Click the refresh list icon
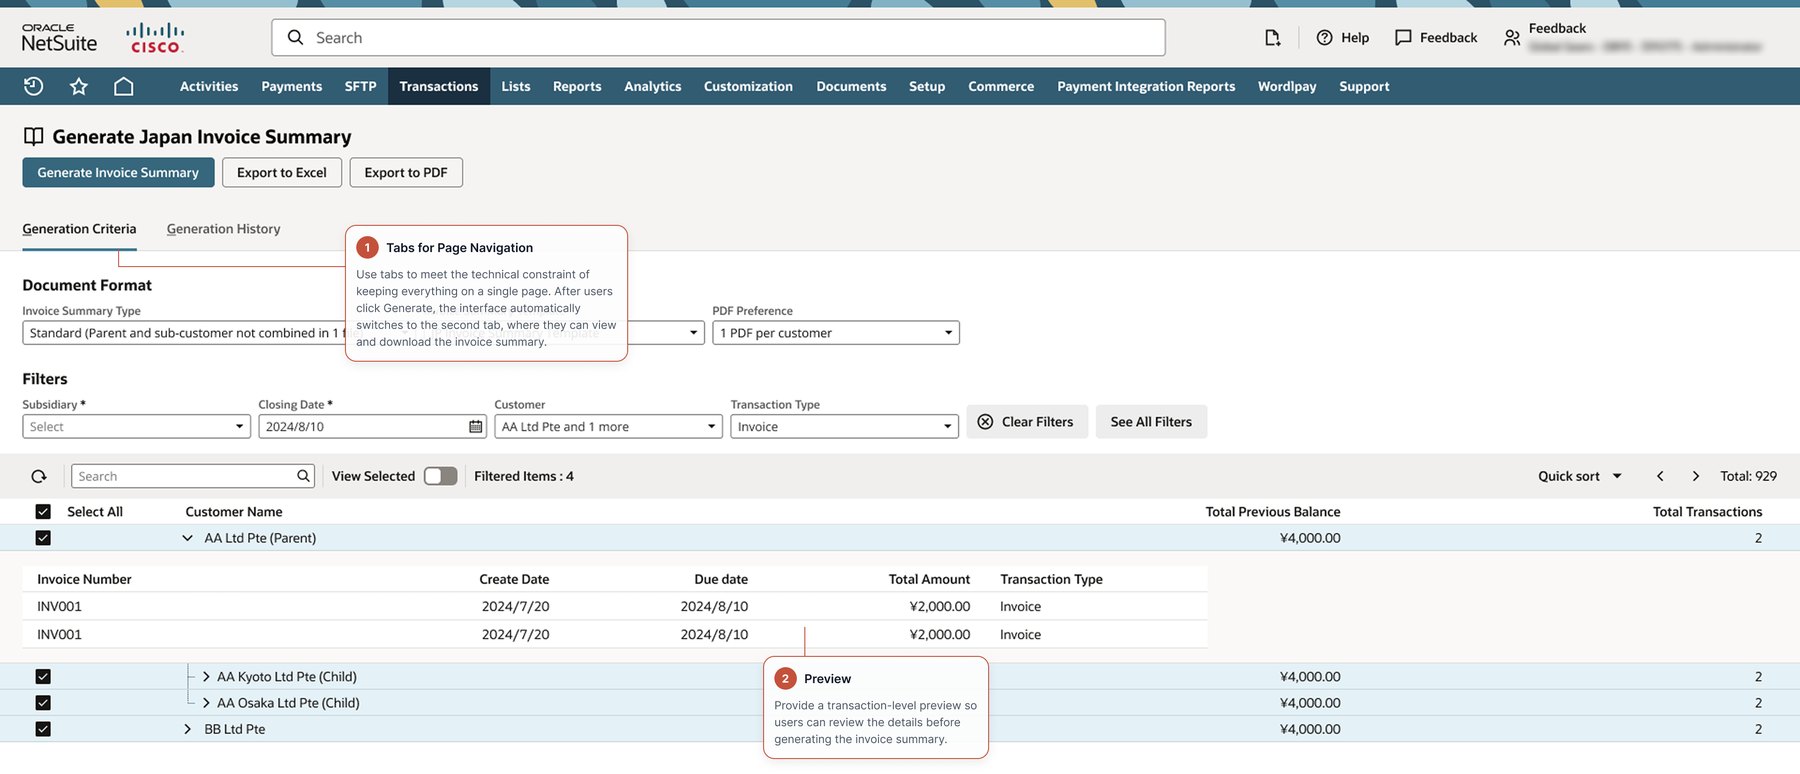The height and width of the screenshot is (774, 1800). click(39, 476)
